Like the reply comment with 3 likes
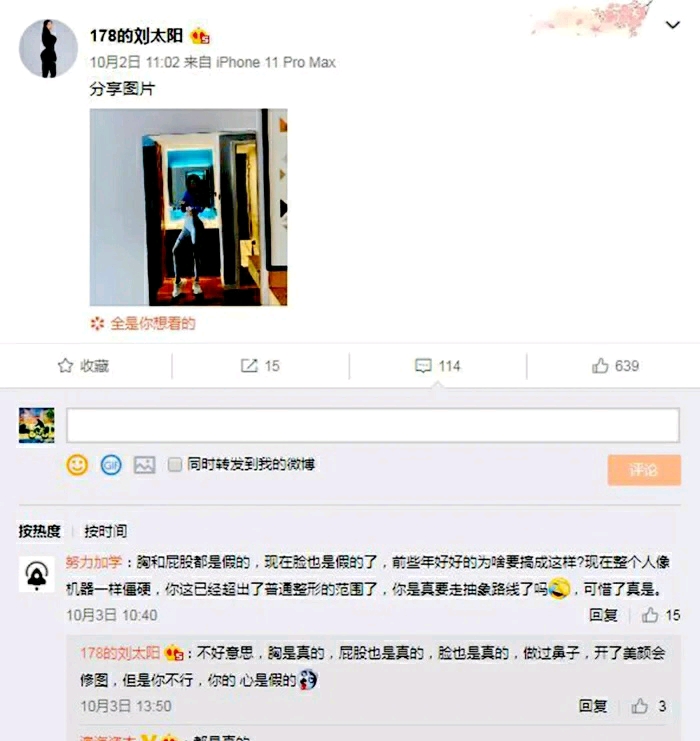 (640, 706)
